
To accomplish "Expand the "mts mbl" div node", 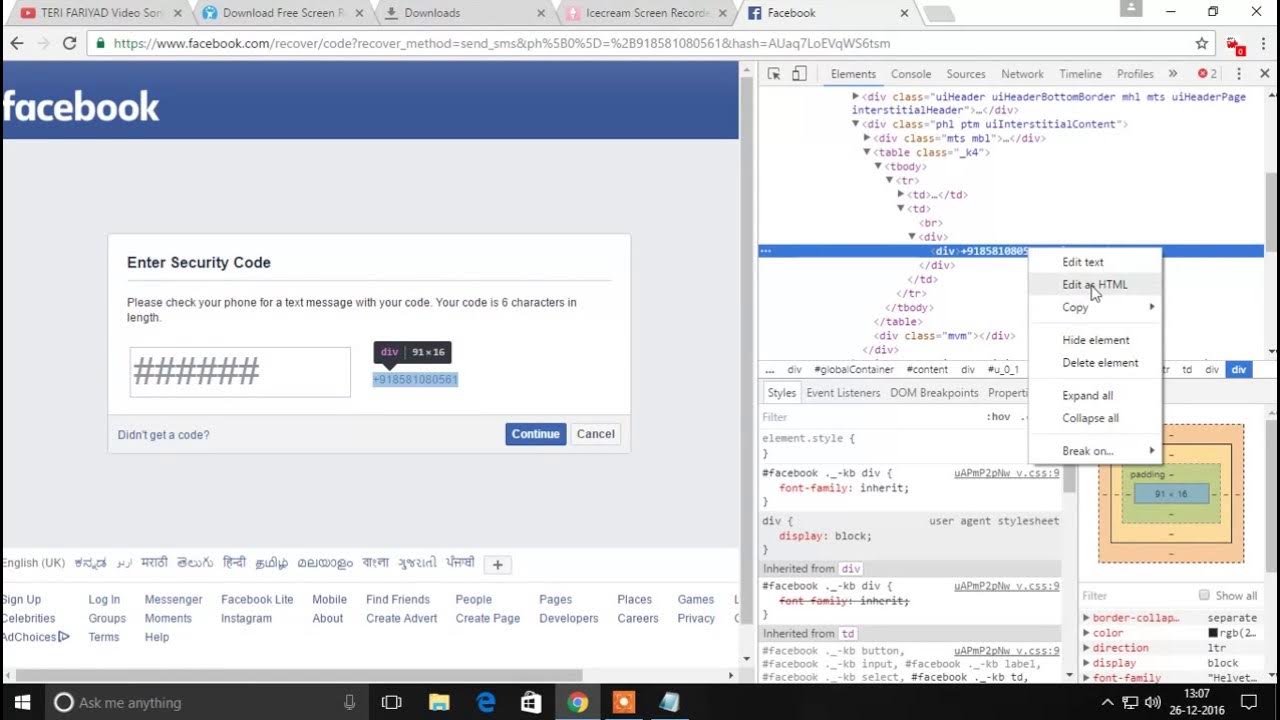I will [868, 138].
